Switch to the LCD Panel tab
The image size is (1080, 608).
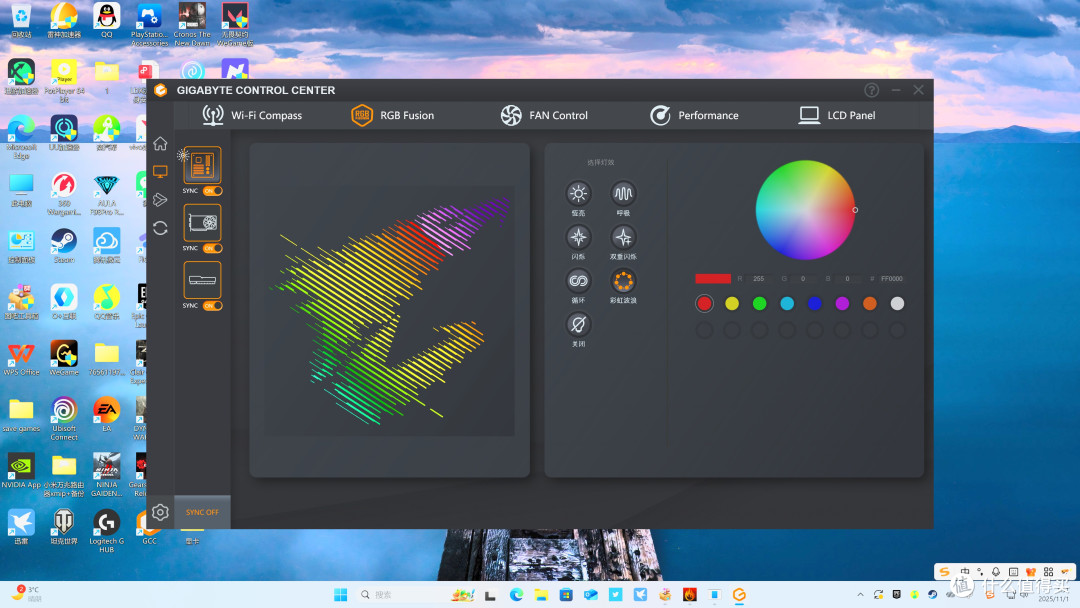(x=837, y=116)
